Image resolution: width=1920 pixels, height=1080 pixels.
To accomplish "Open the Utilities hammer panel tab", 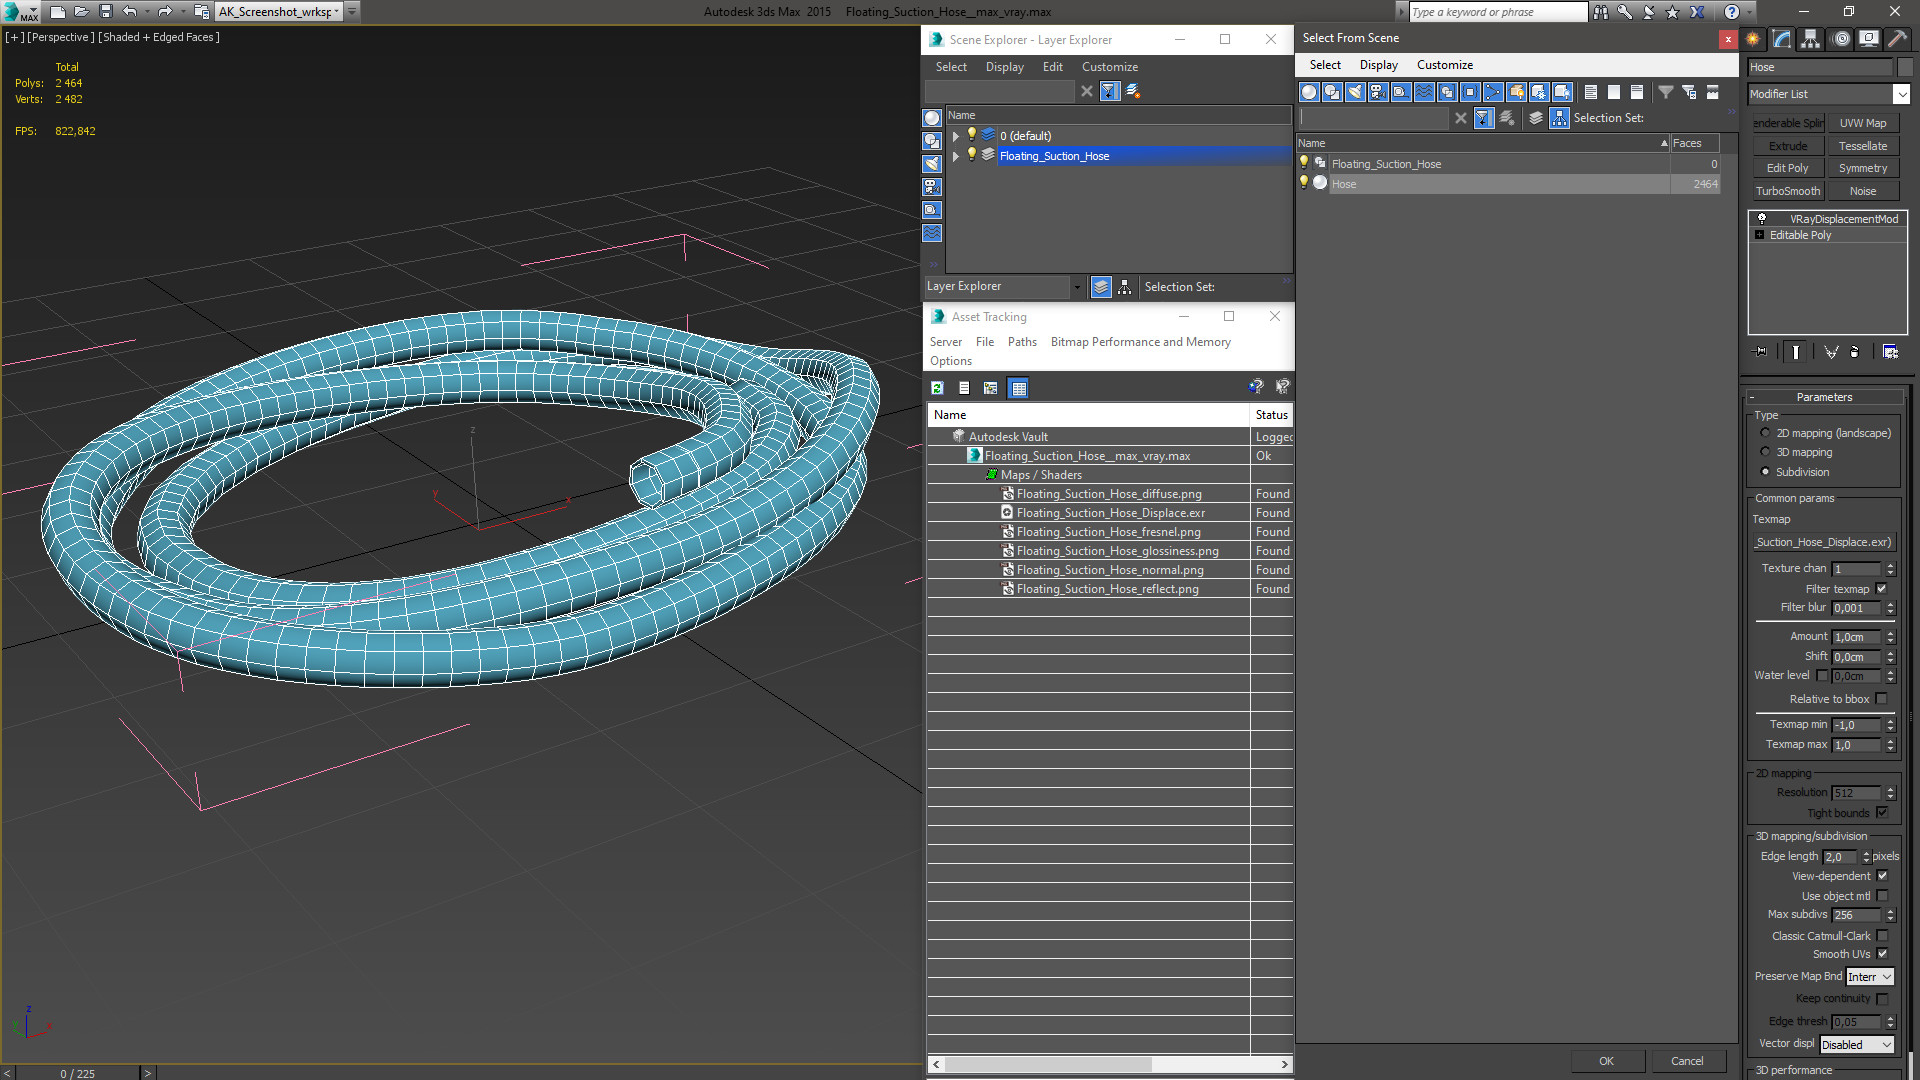I will 1897,39.
